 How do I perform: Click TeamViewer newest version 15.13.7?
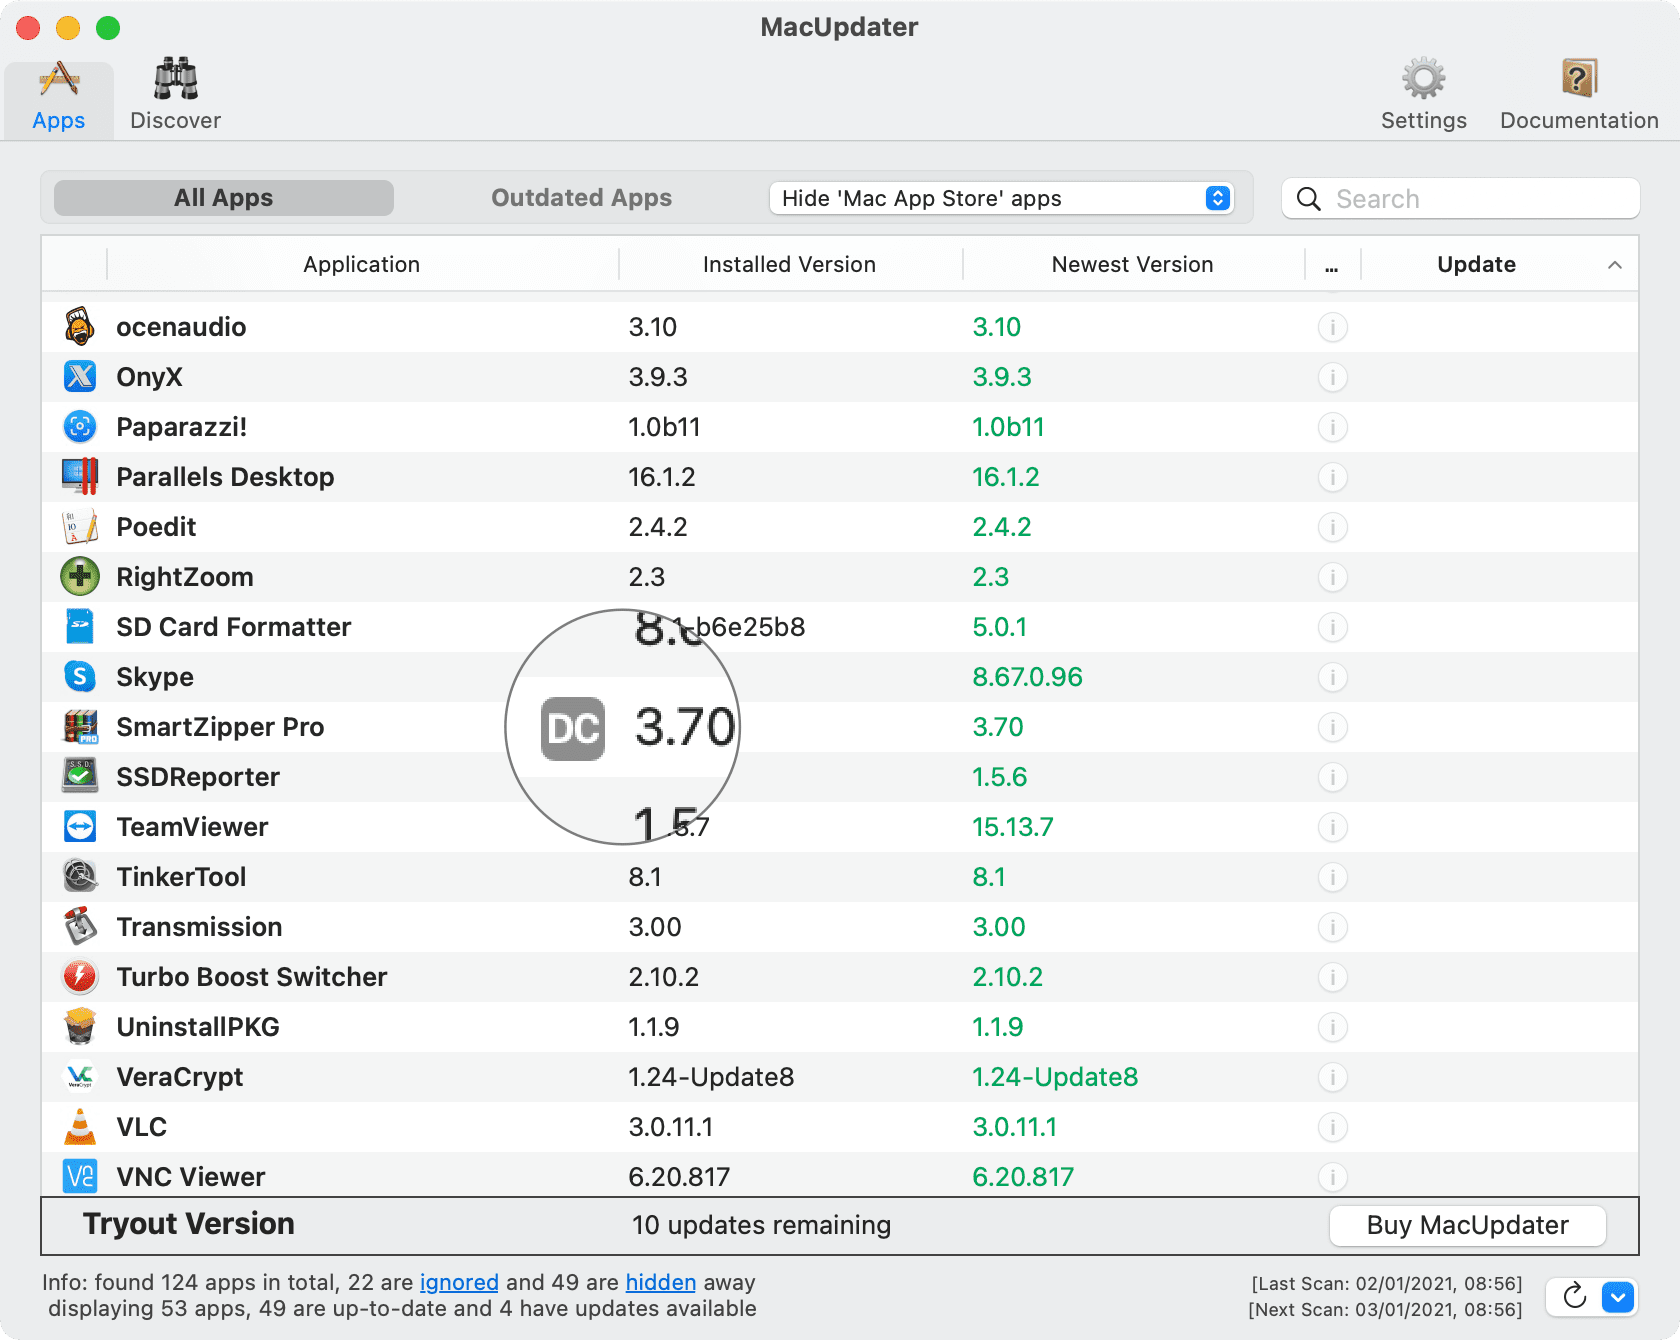point(1013,827)
